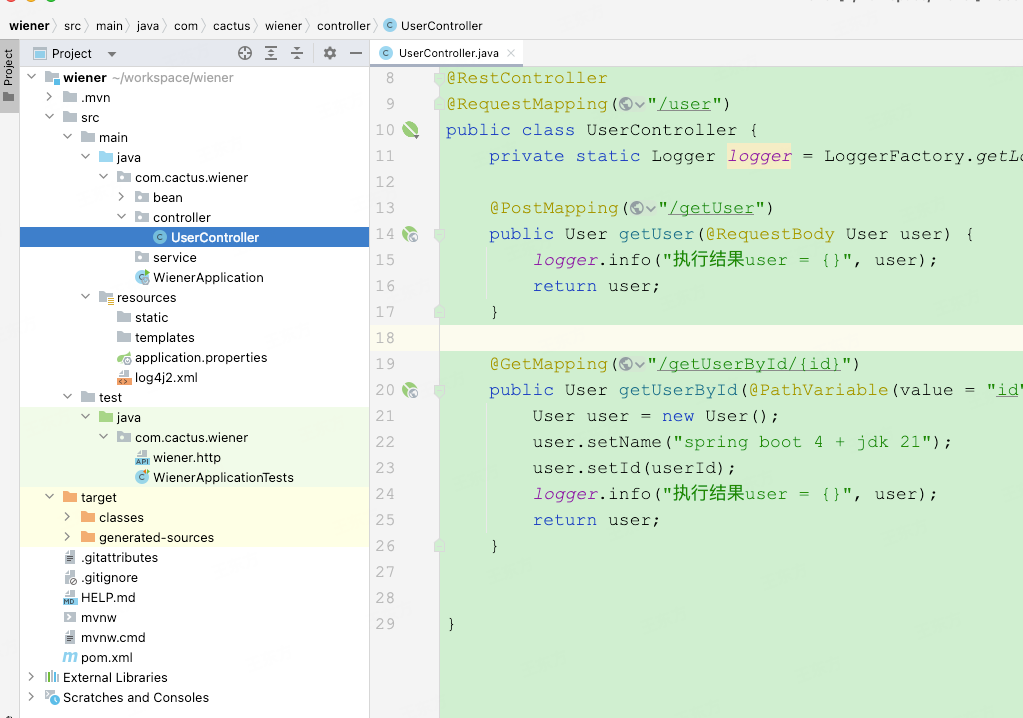
Task: Toggle code fold marker on line 20
Action: tap(439, 390)
